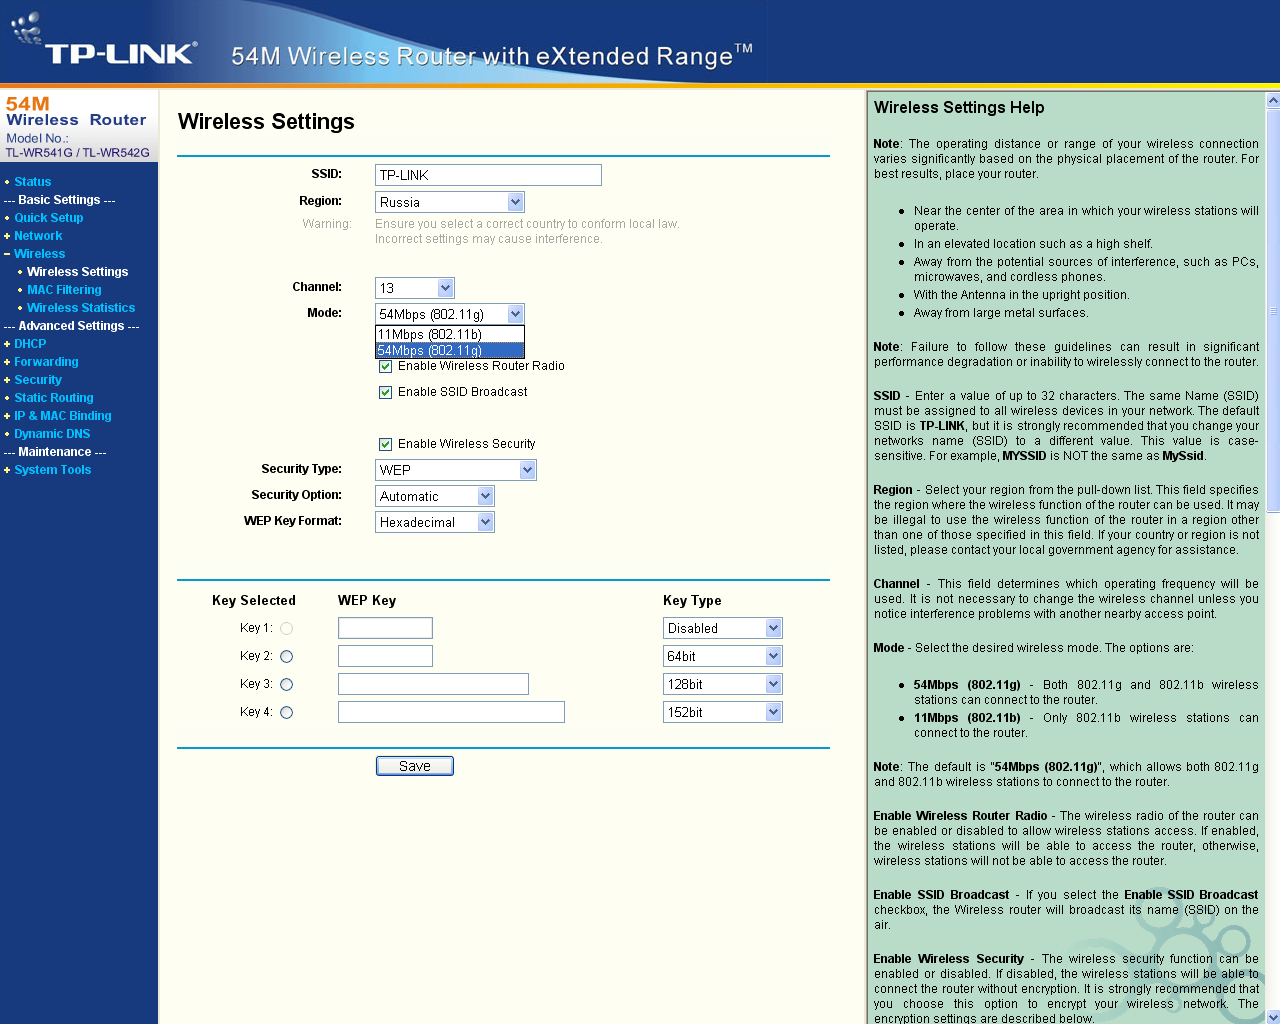Open Wireless Statistics in the sidebar

[x=81, y=308]
